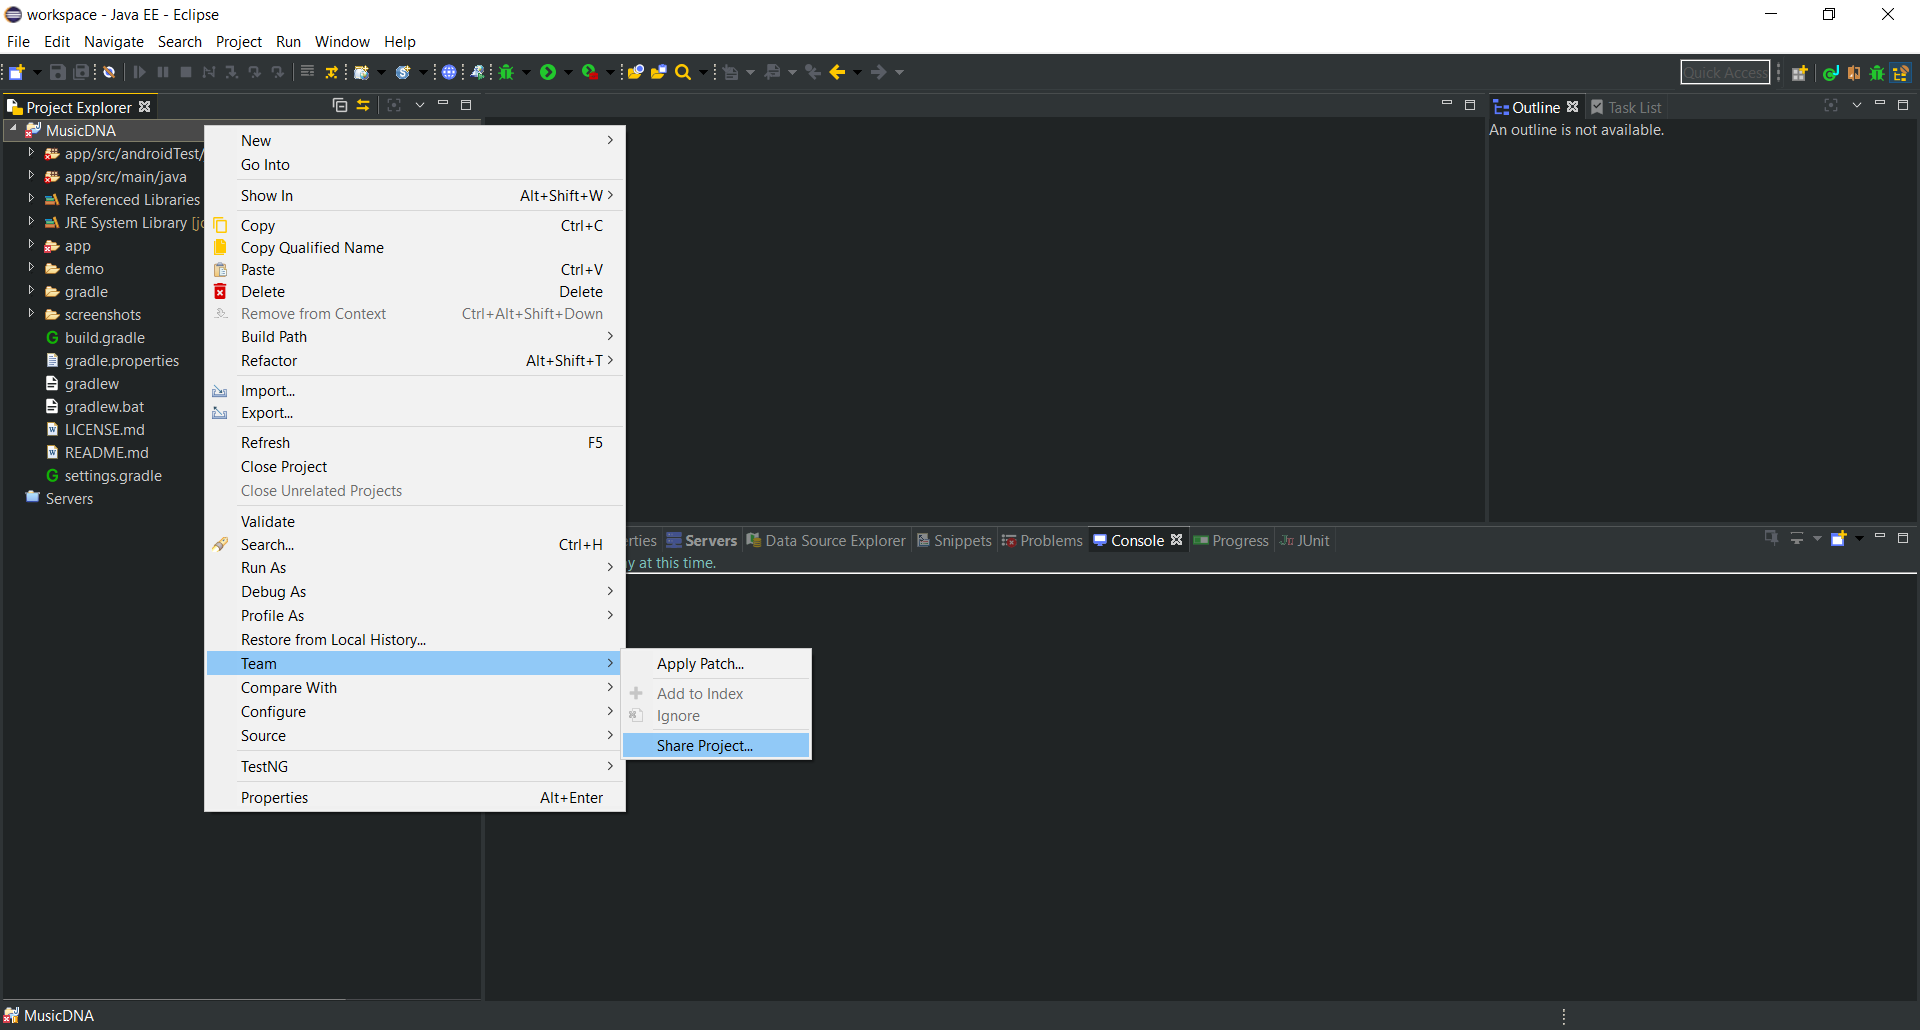Switch to the Servers tab

click(702, 540)
